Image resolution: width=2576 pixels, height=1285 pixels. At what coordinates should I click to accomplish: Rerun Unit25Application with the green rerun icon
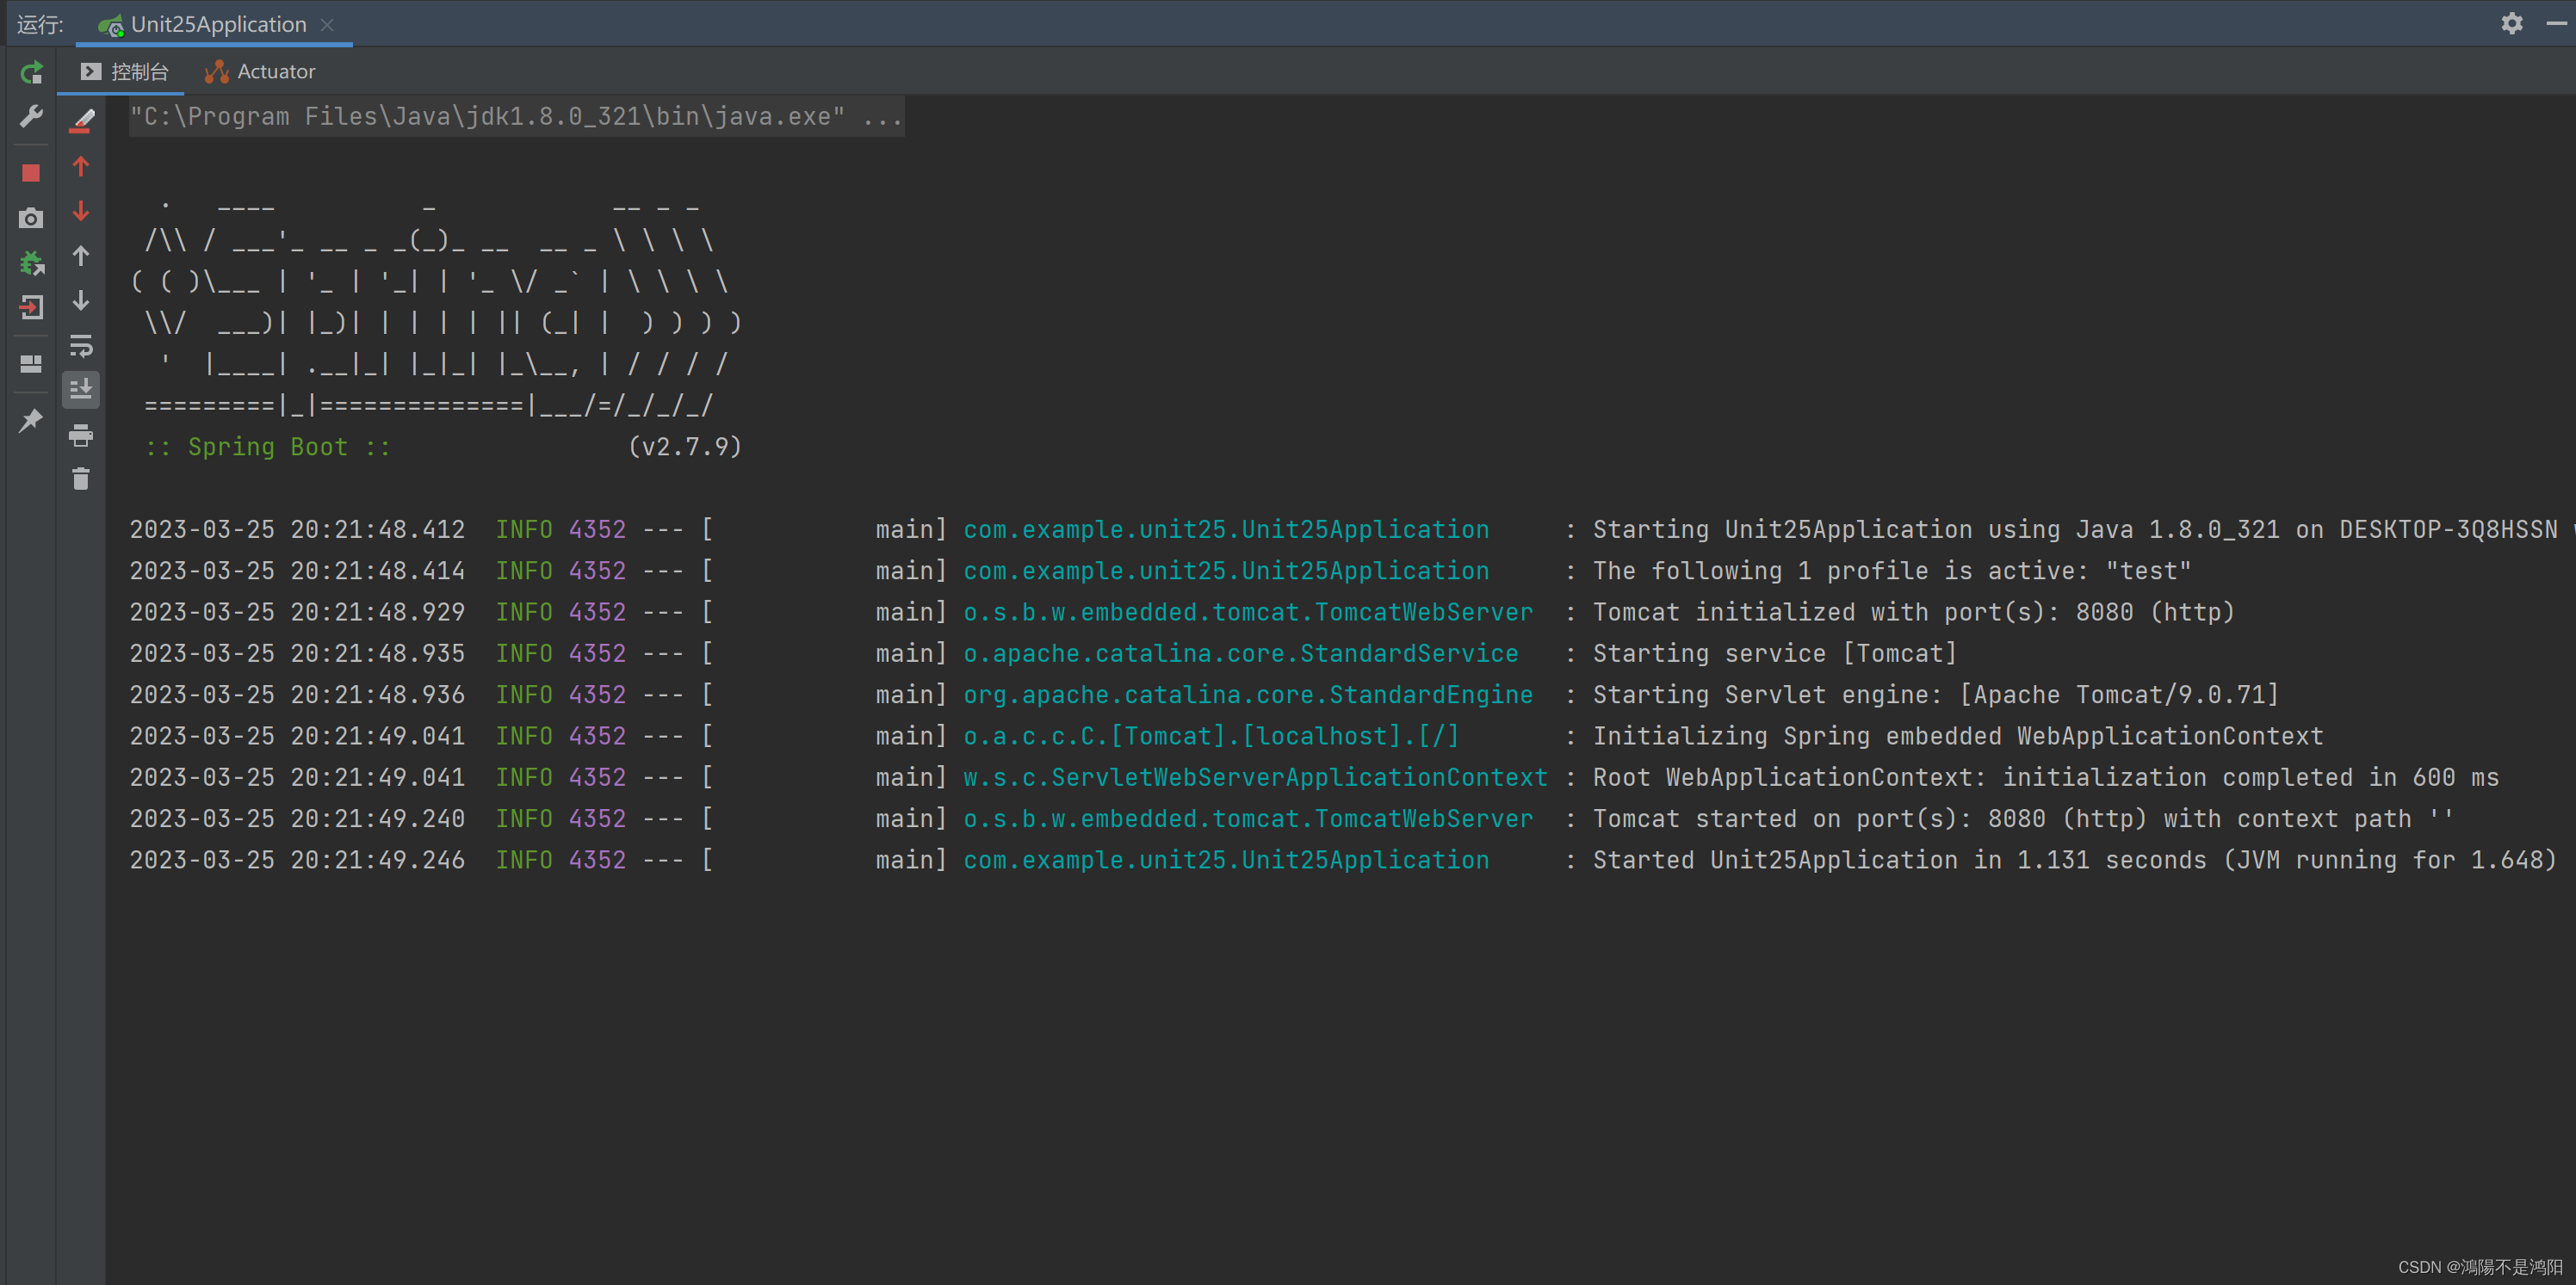(31, 72)
